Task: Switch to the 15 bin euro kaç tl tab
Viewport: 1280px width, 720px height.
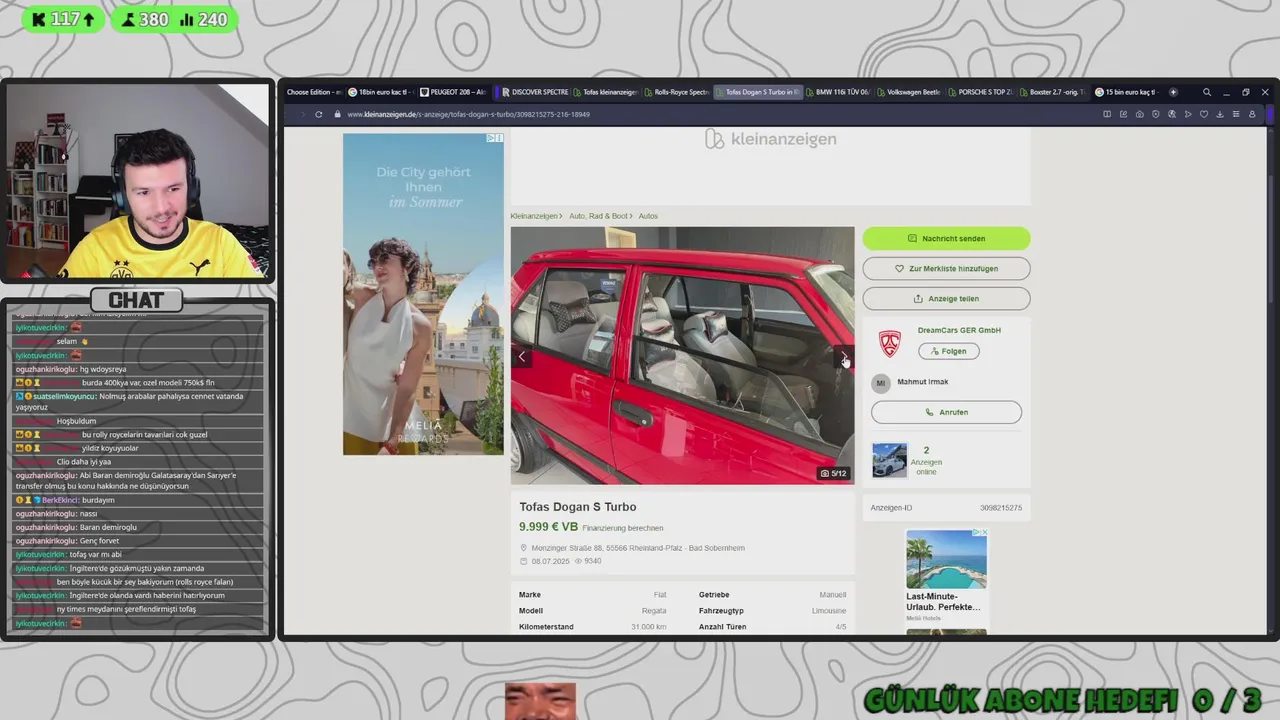Action: coord(1125,92)
